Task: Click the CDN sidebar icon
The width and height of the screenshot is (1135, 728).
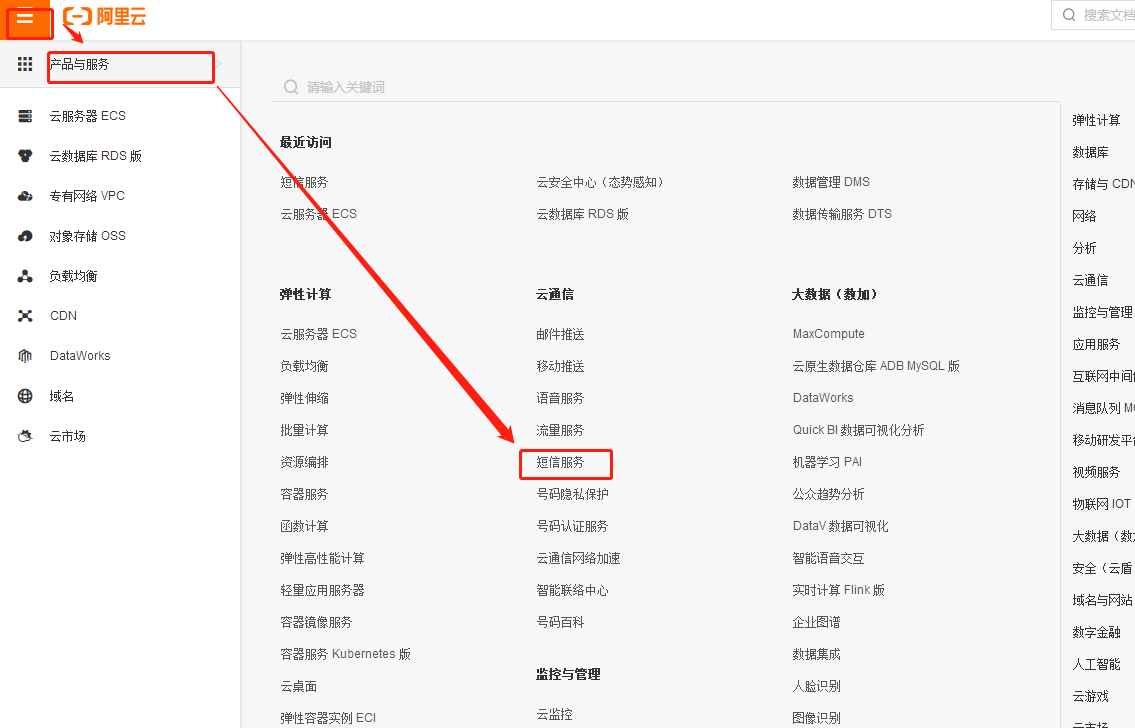Action: [x=25, y=316]
